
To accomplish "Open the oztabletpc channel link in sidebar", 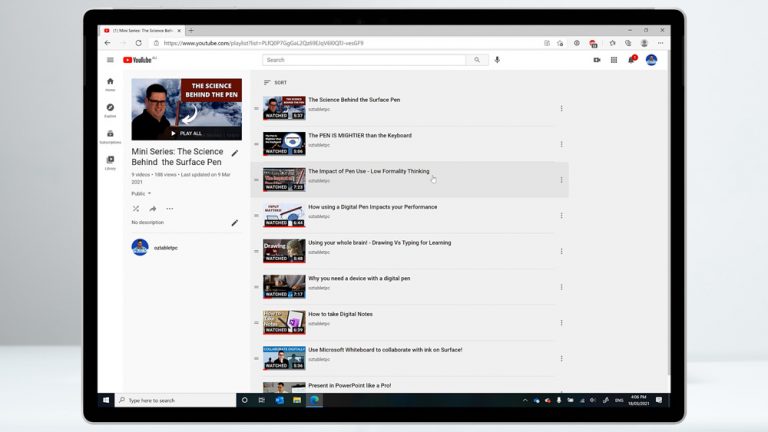I will [168, 247].
